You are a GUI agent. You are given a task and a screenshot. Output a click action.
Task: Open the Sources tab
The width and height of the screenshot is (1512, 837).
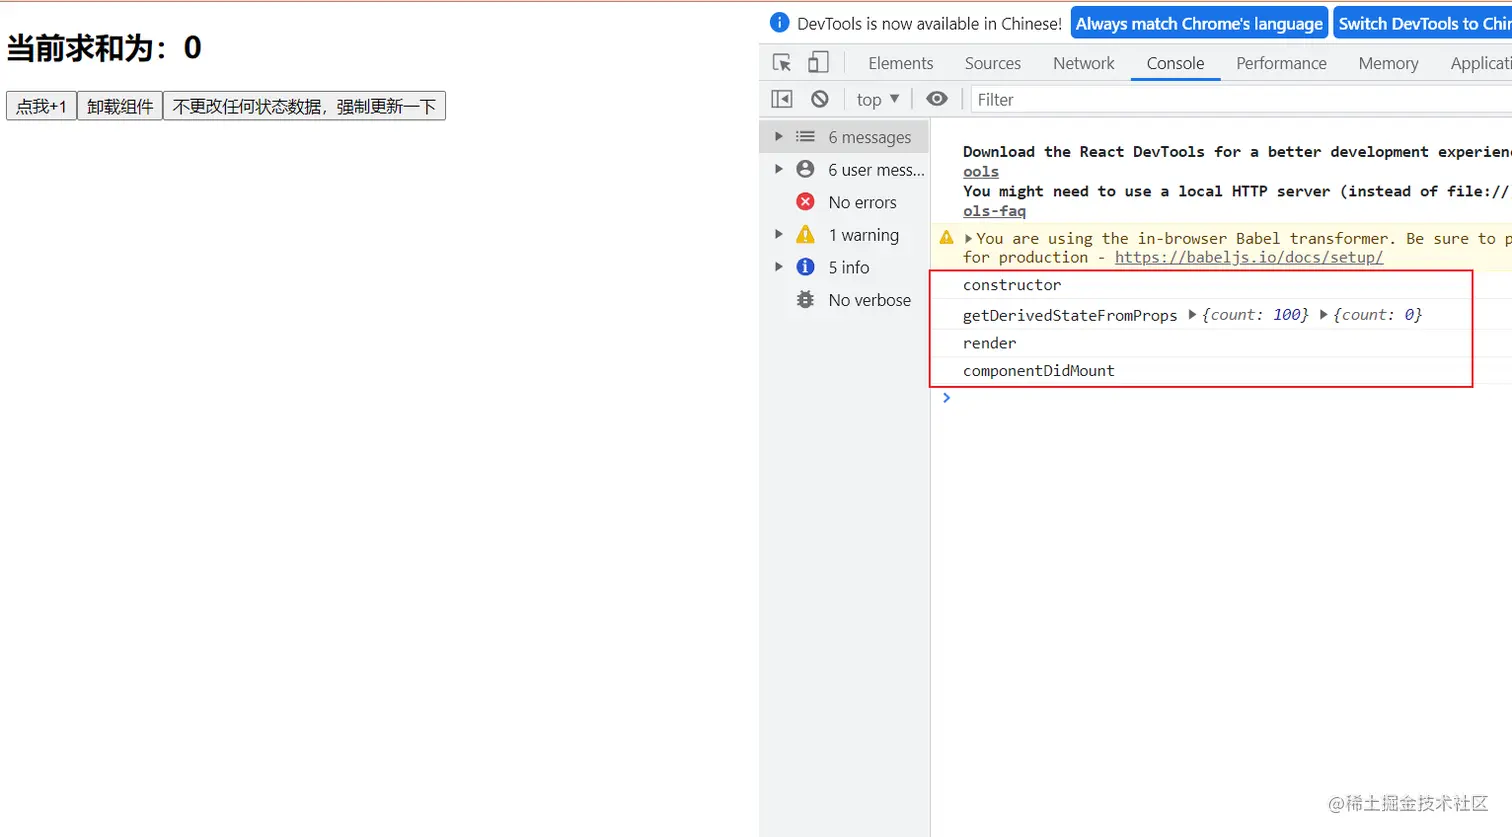pos(992,63)
